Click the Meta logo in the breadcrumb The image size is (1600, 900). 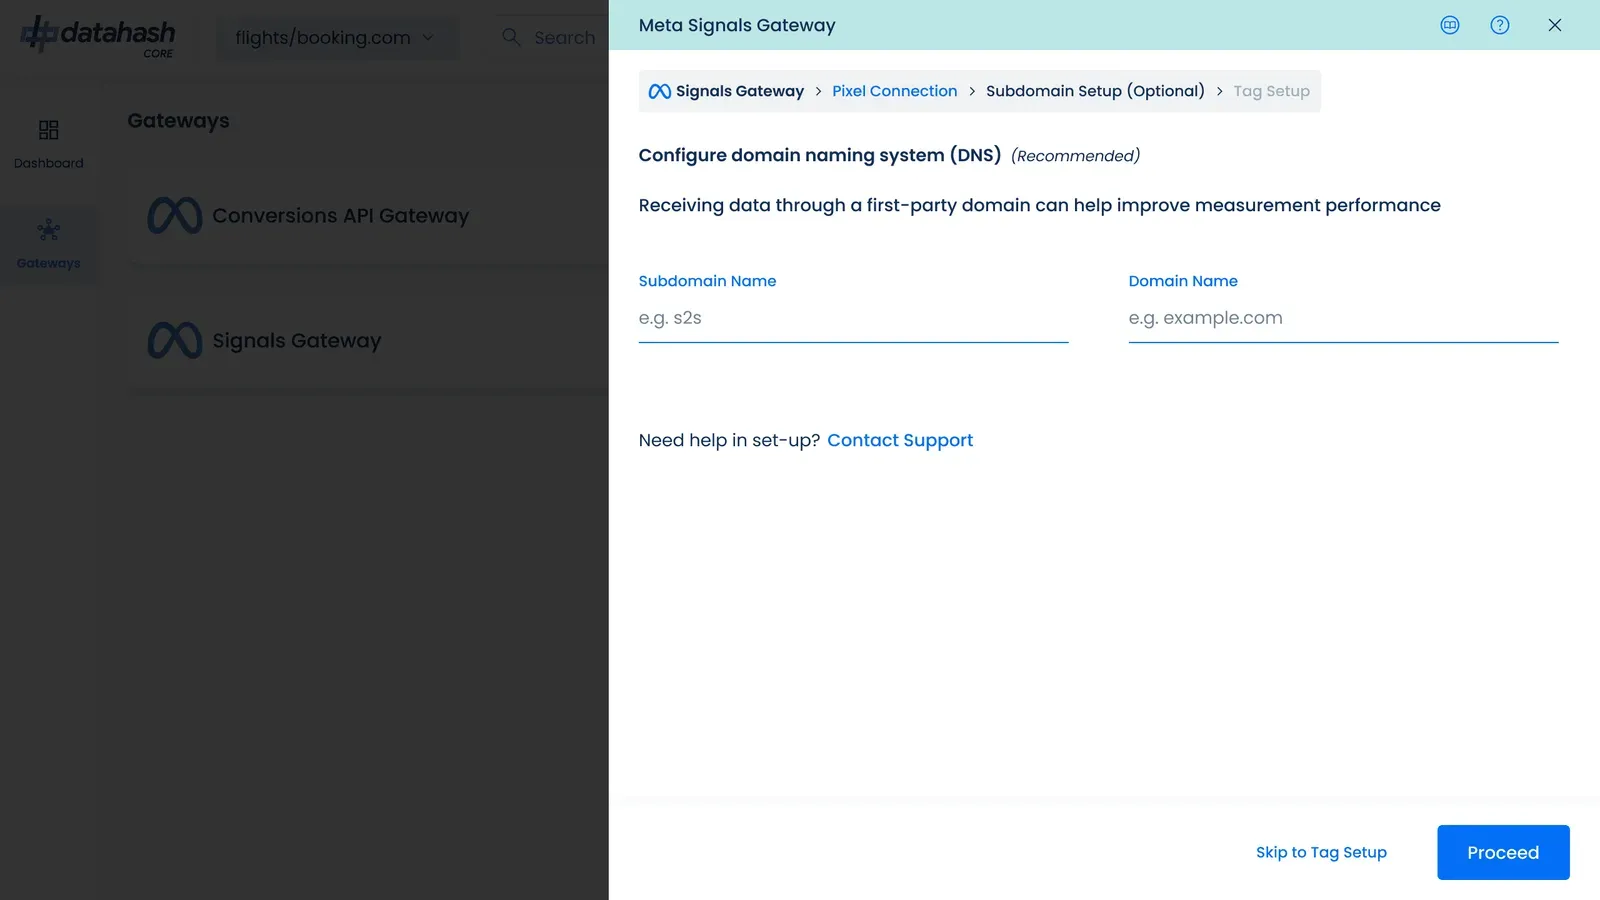660,91
